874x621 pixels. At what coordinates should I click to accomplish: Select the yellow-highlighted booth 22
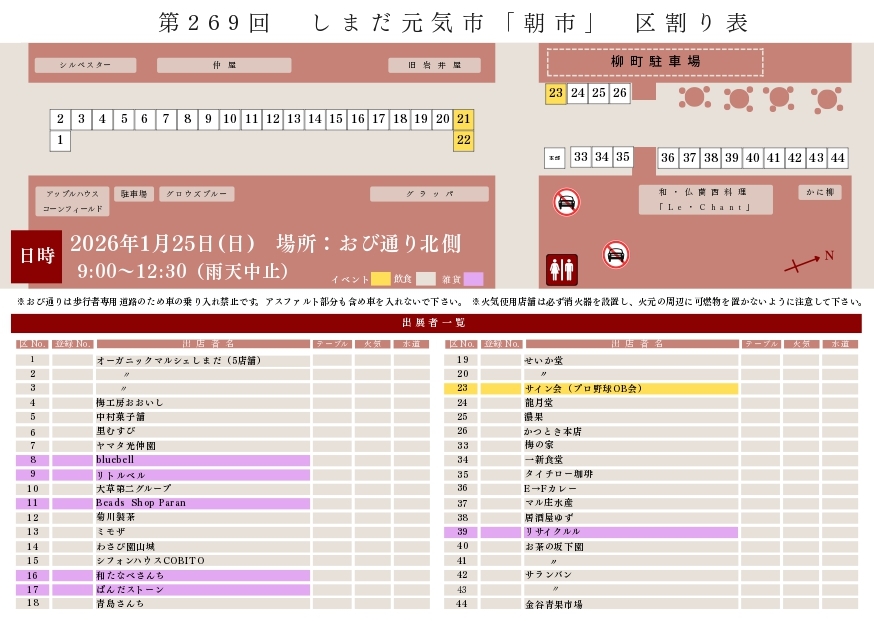coord(461,140)
